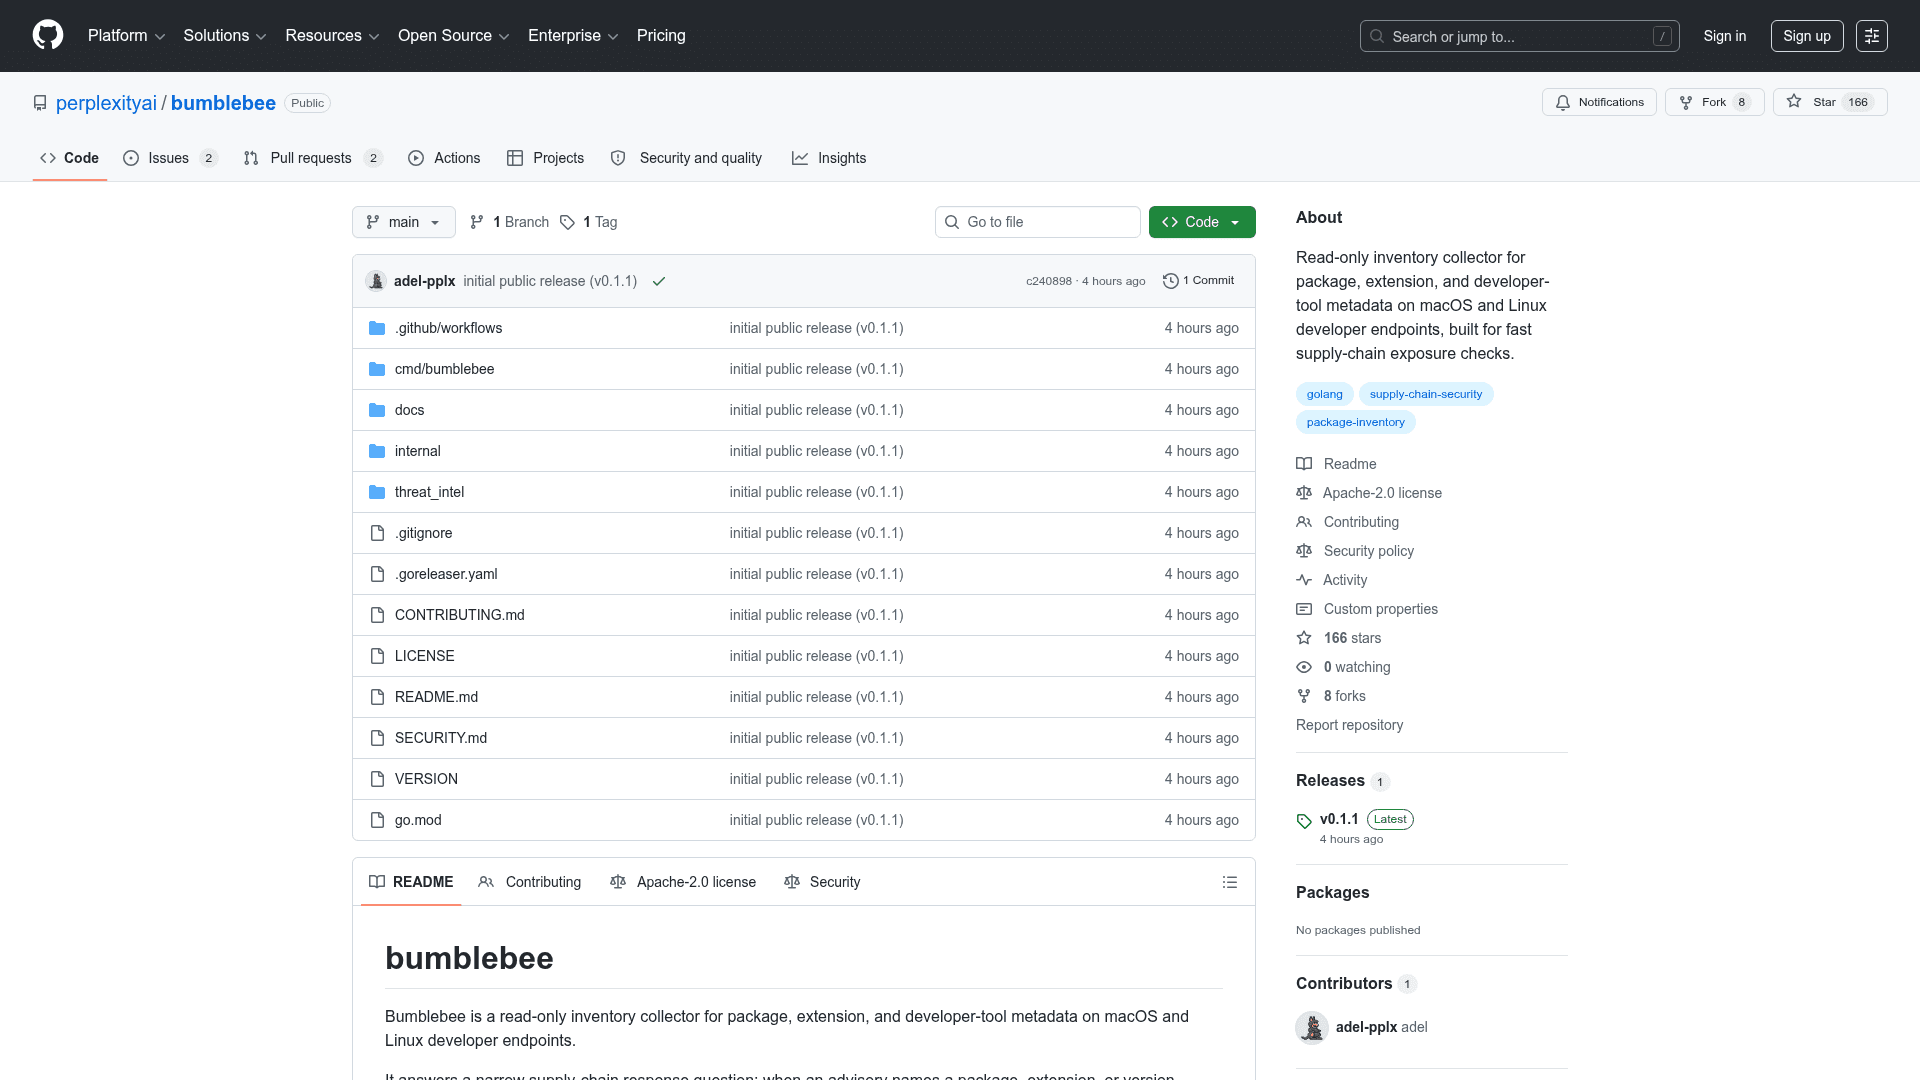Click the cmd/bumblebee folder icon
The height and width of the screenshot is (1080, 1920).
[377, 369]
